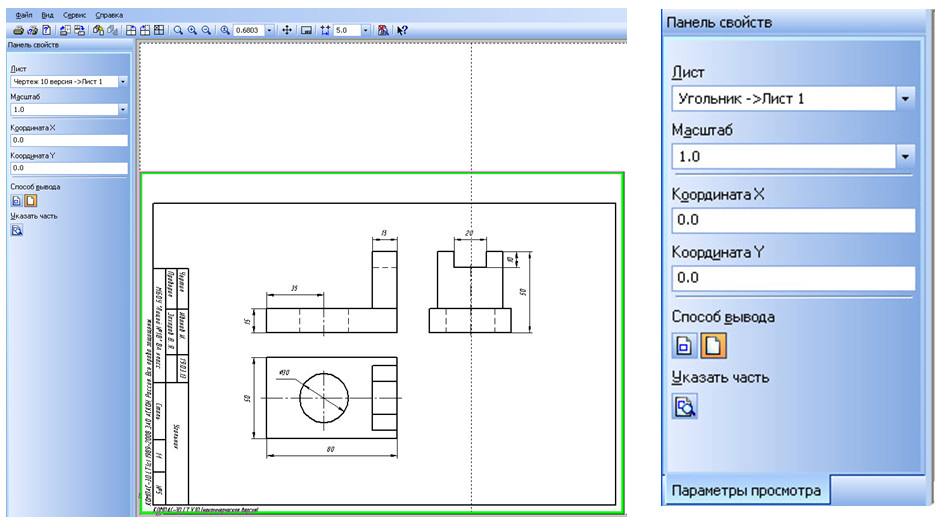Select the 'Параметры просмотра' tab

tap(746, 491)
